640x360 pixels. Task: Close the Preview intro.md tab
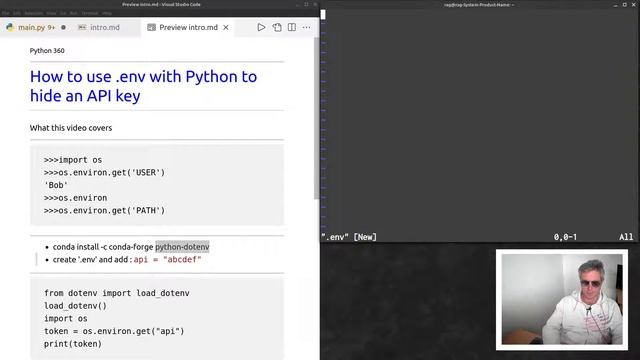click(x=226, y=27)
